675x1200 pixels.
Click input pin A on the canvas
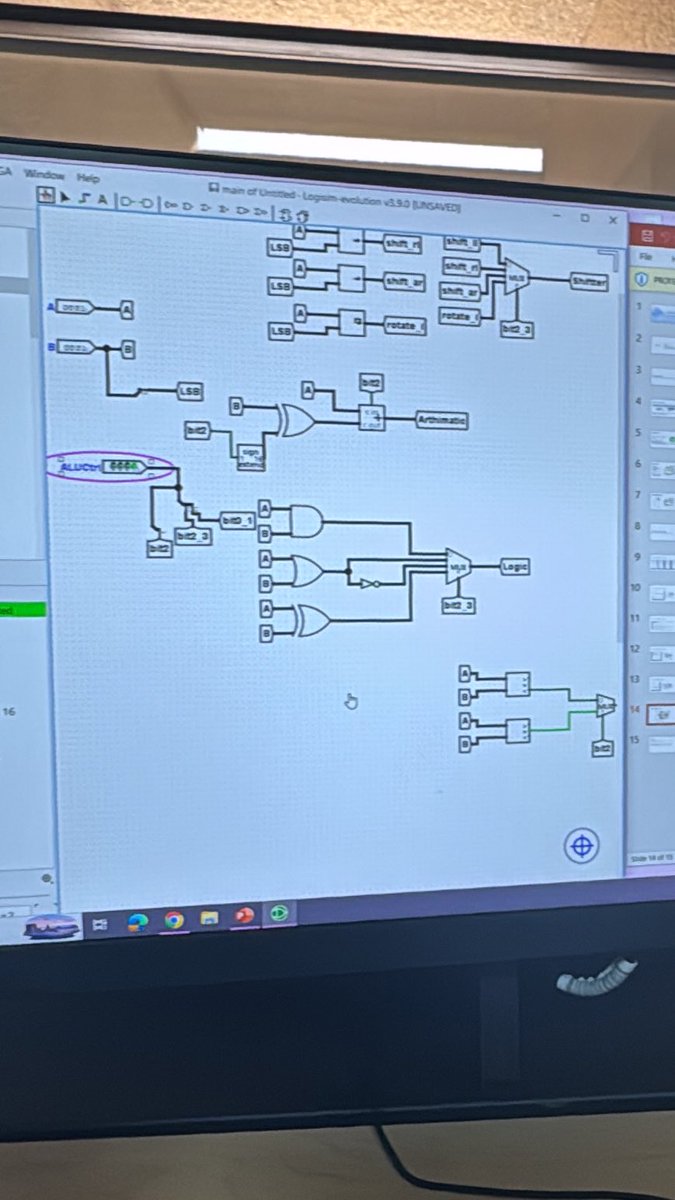(75, 308)
